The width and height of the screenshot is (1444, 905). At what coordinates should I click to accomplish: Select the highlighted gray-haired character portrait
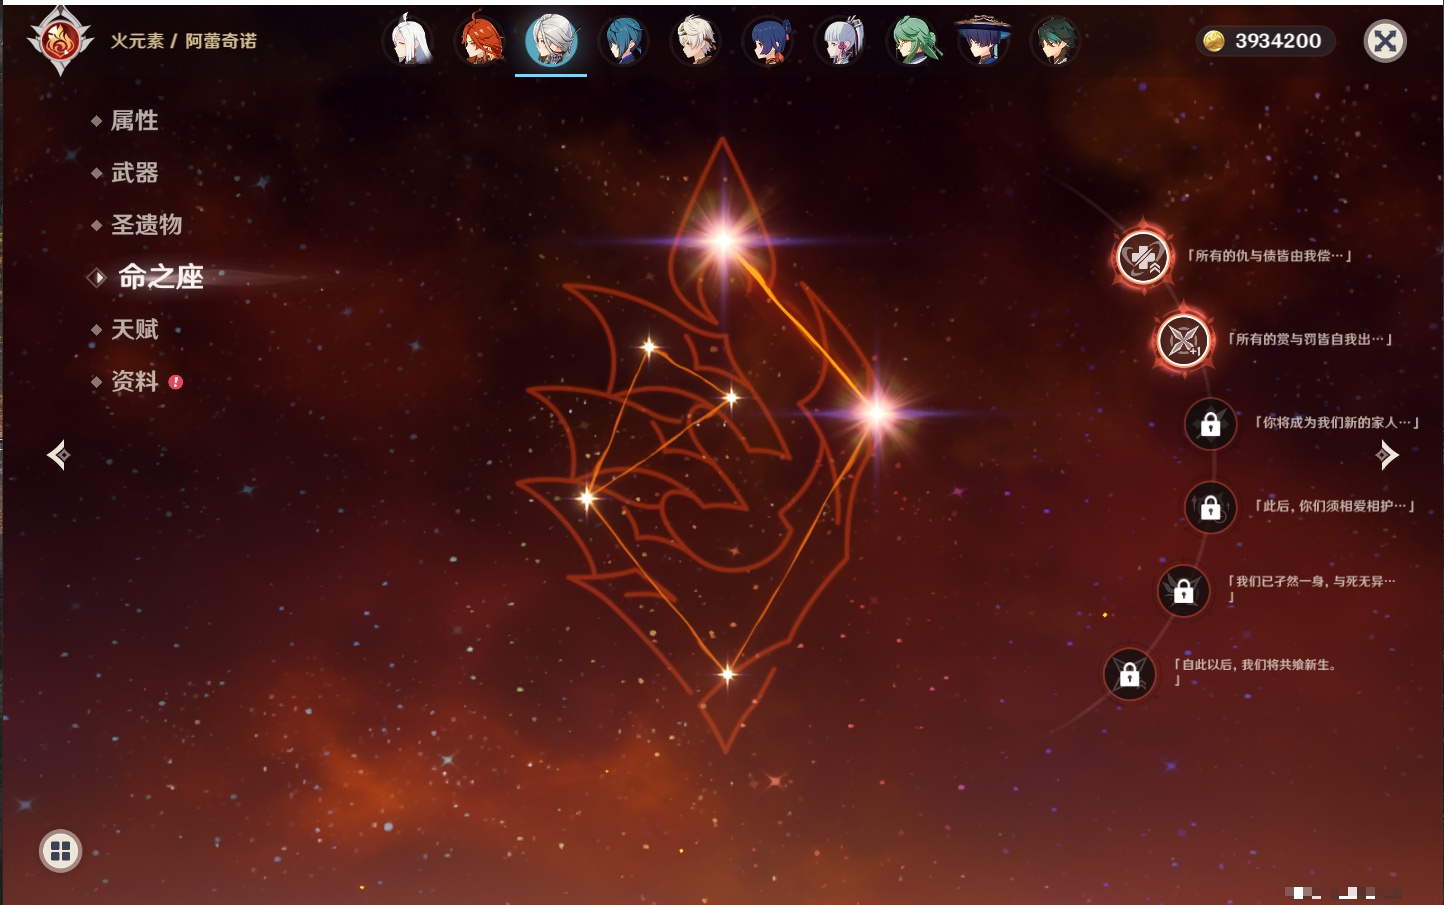click(x=551, y=41)
